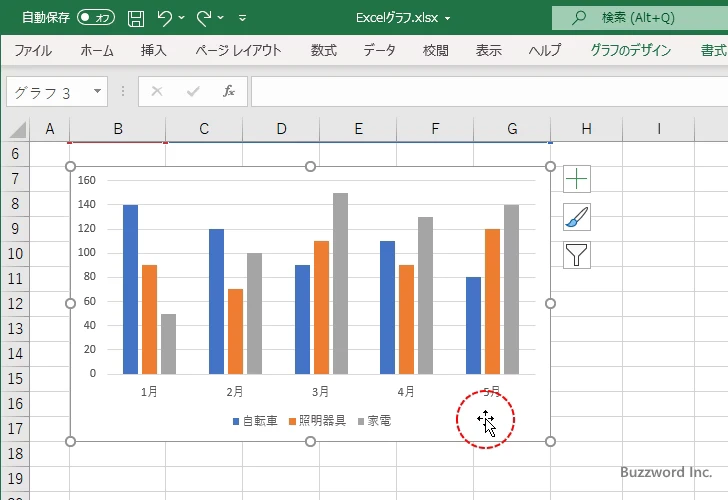Image resolution: width=728 pixels, height=500 pixels.
Task: Select column G header
Action: tap(512, 129)
